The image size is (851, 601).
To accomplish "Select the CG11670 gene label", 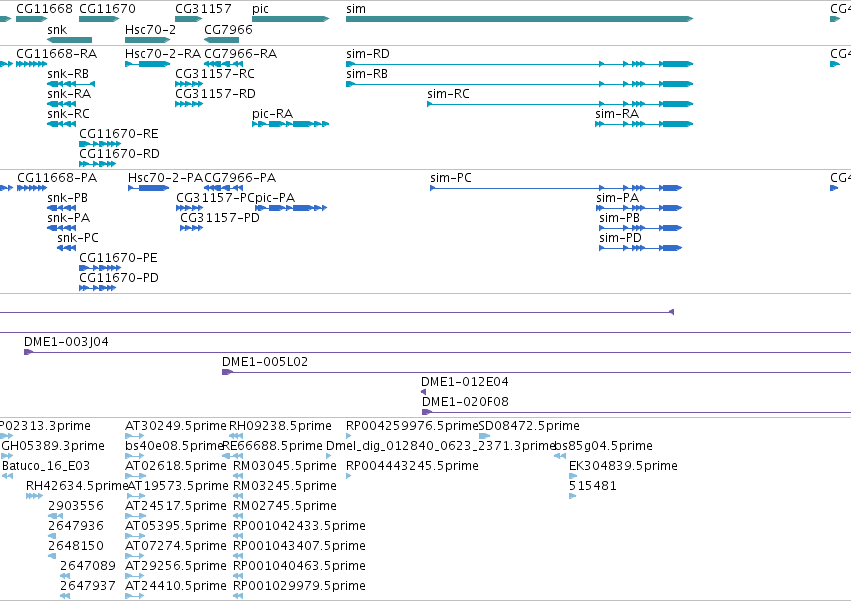I will (107, 9).
